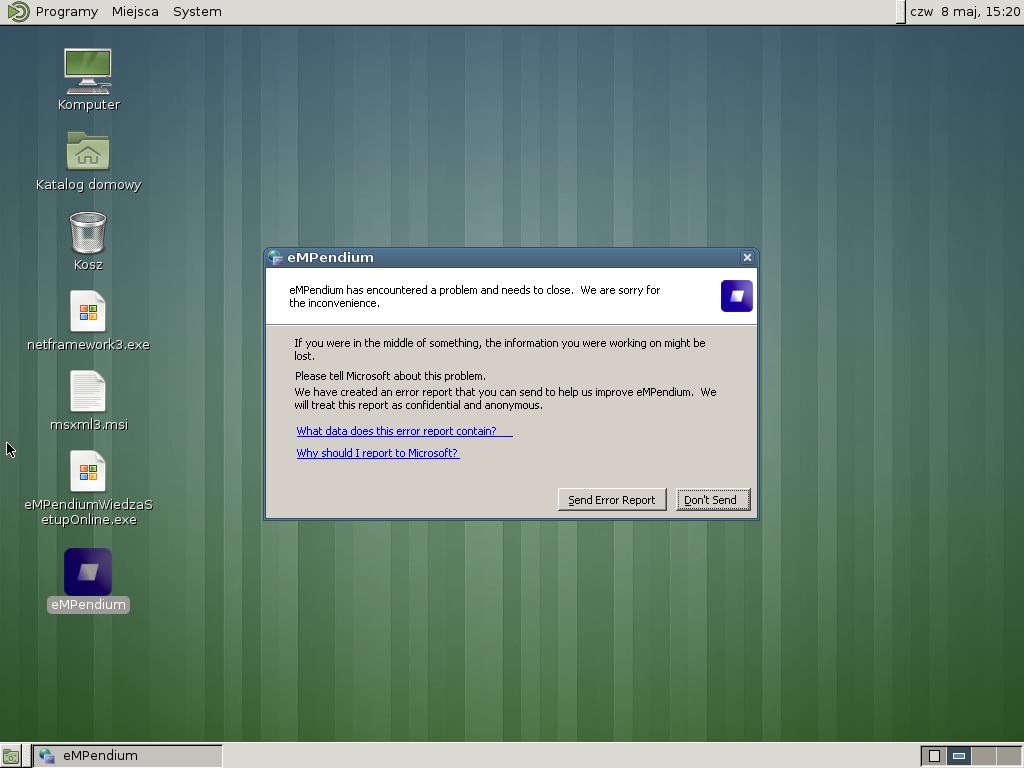Click the 'eMPendium has encountered a problem' message
Image resolution: width=1024 pixels, height=768 pixels.
point(475,296)
